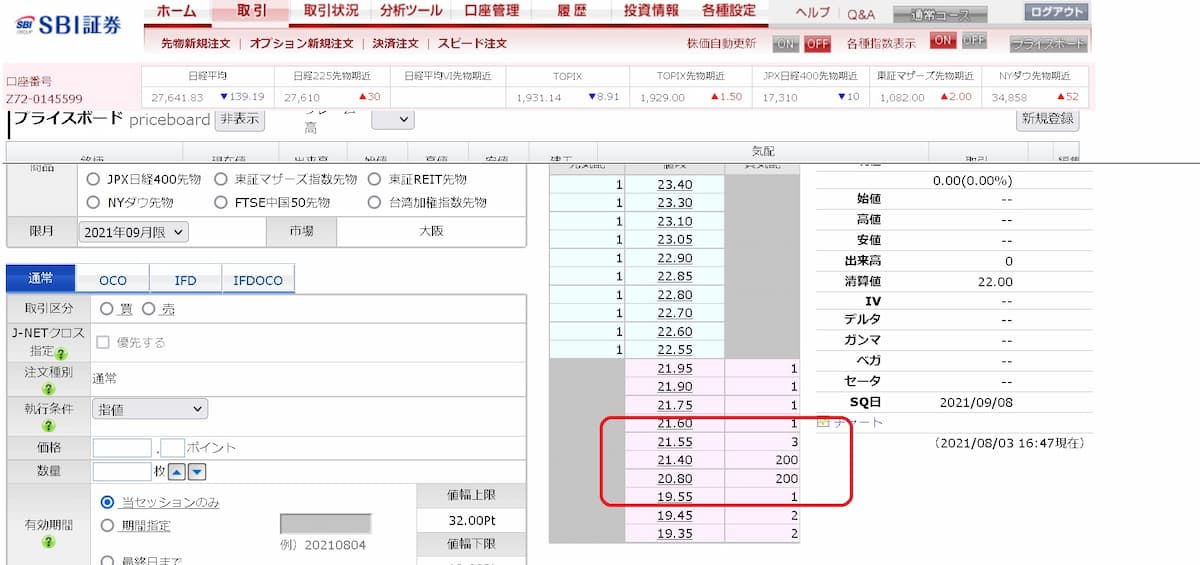
Task: Turn 各種指数表示 OFF
Action: tap(973, 41)
